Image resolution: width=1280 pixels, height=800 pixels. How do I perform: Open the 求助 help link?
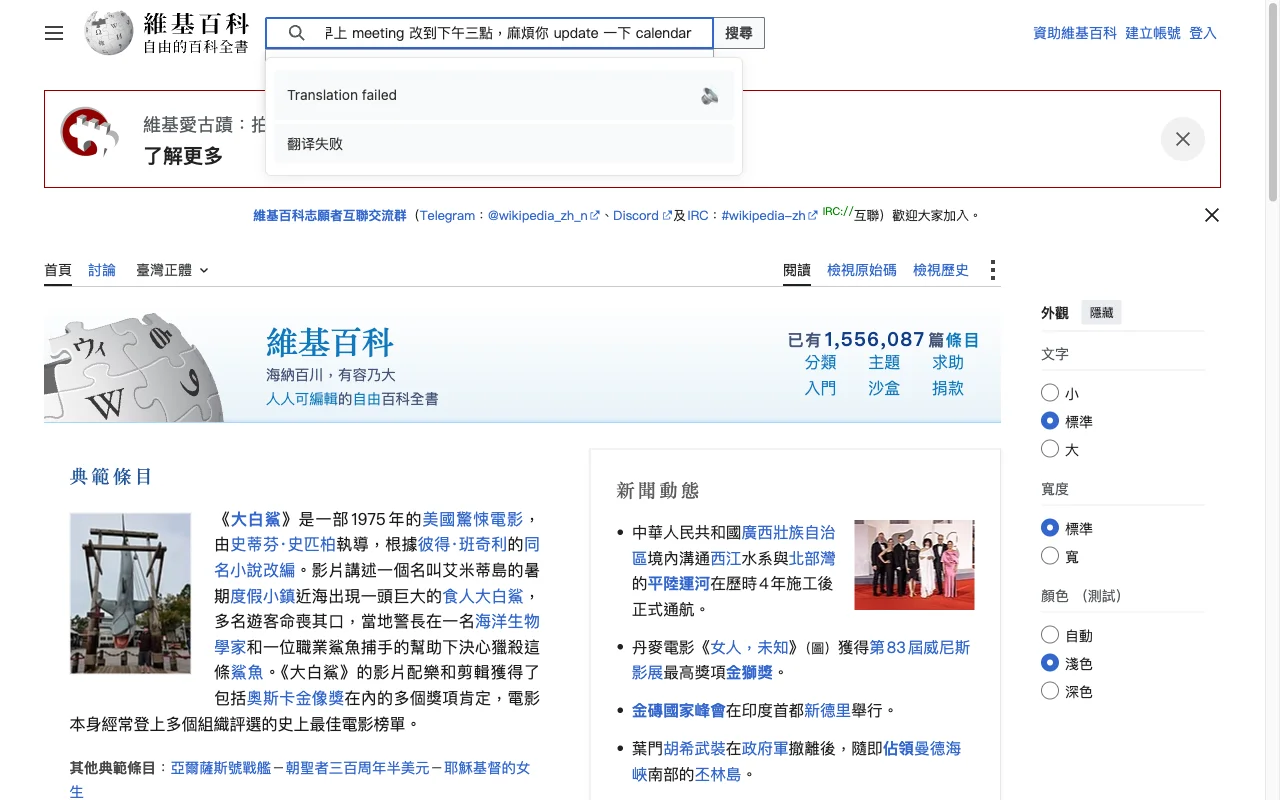click(x=948, y=362)
